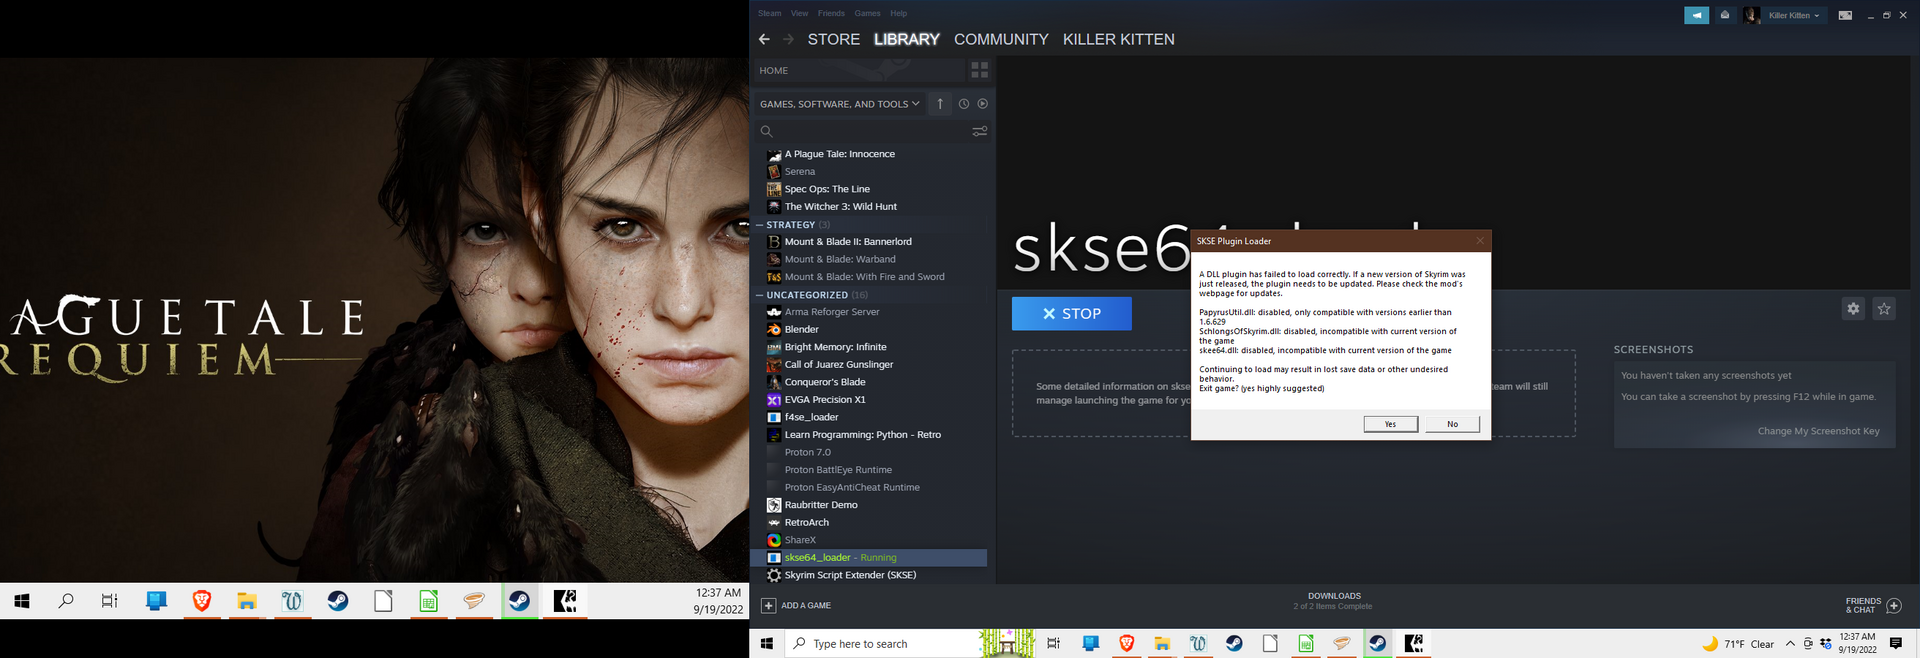1920x658 pixels.
Task: Open Windows notification center icon
Action: click(x=1896, y=644)
